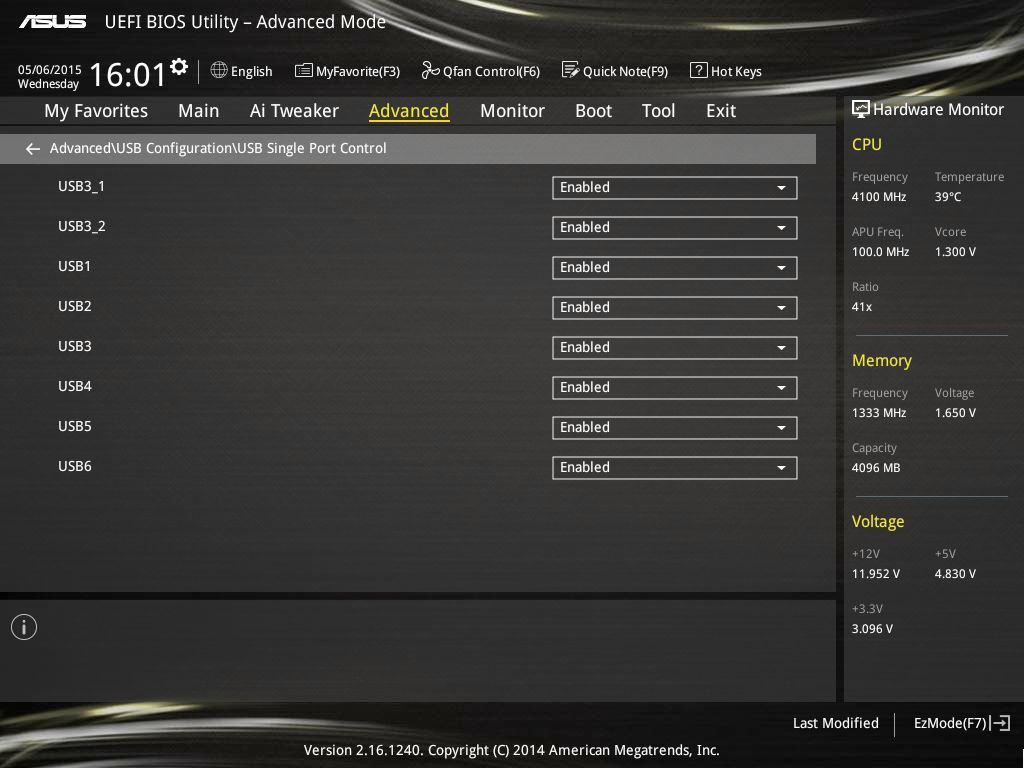This screenshot has width=1024, height=768.
Task: Click the +12V value 11.952 V
Action: pos(876,573)
